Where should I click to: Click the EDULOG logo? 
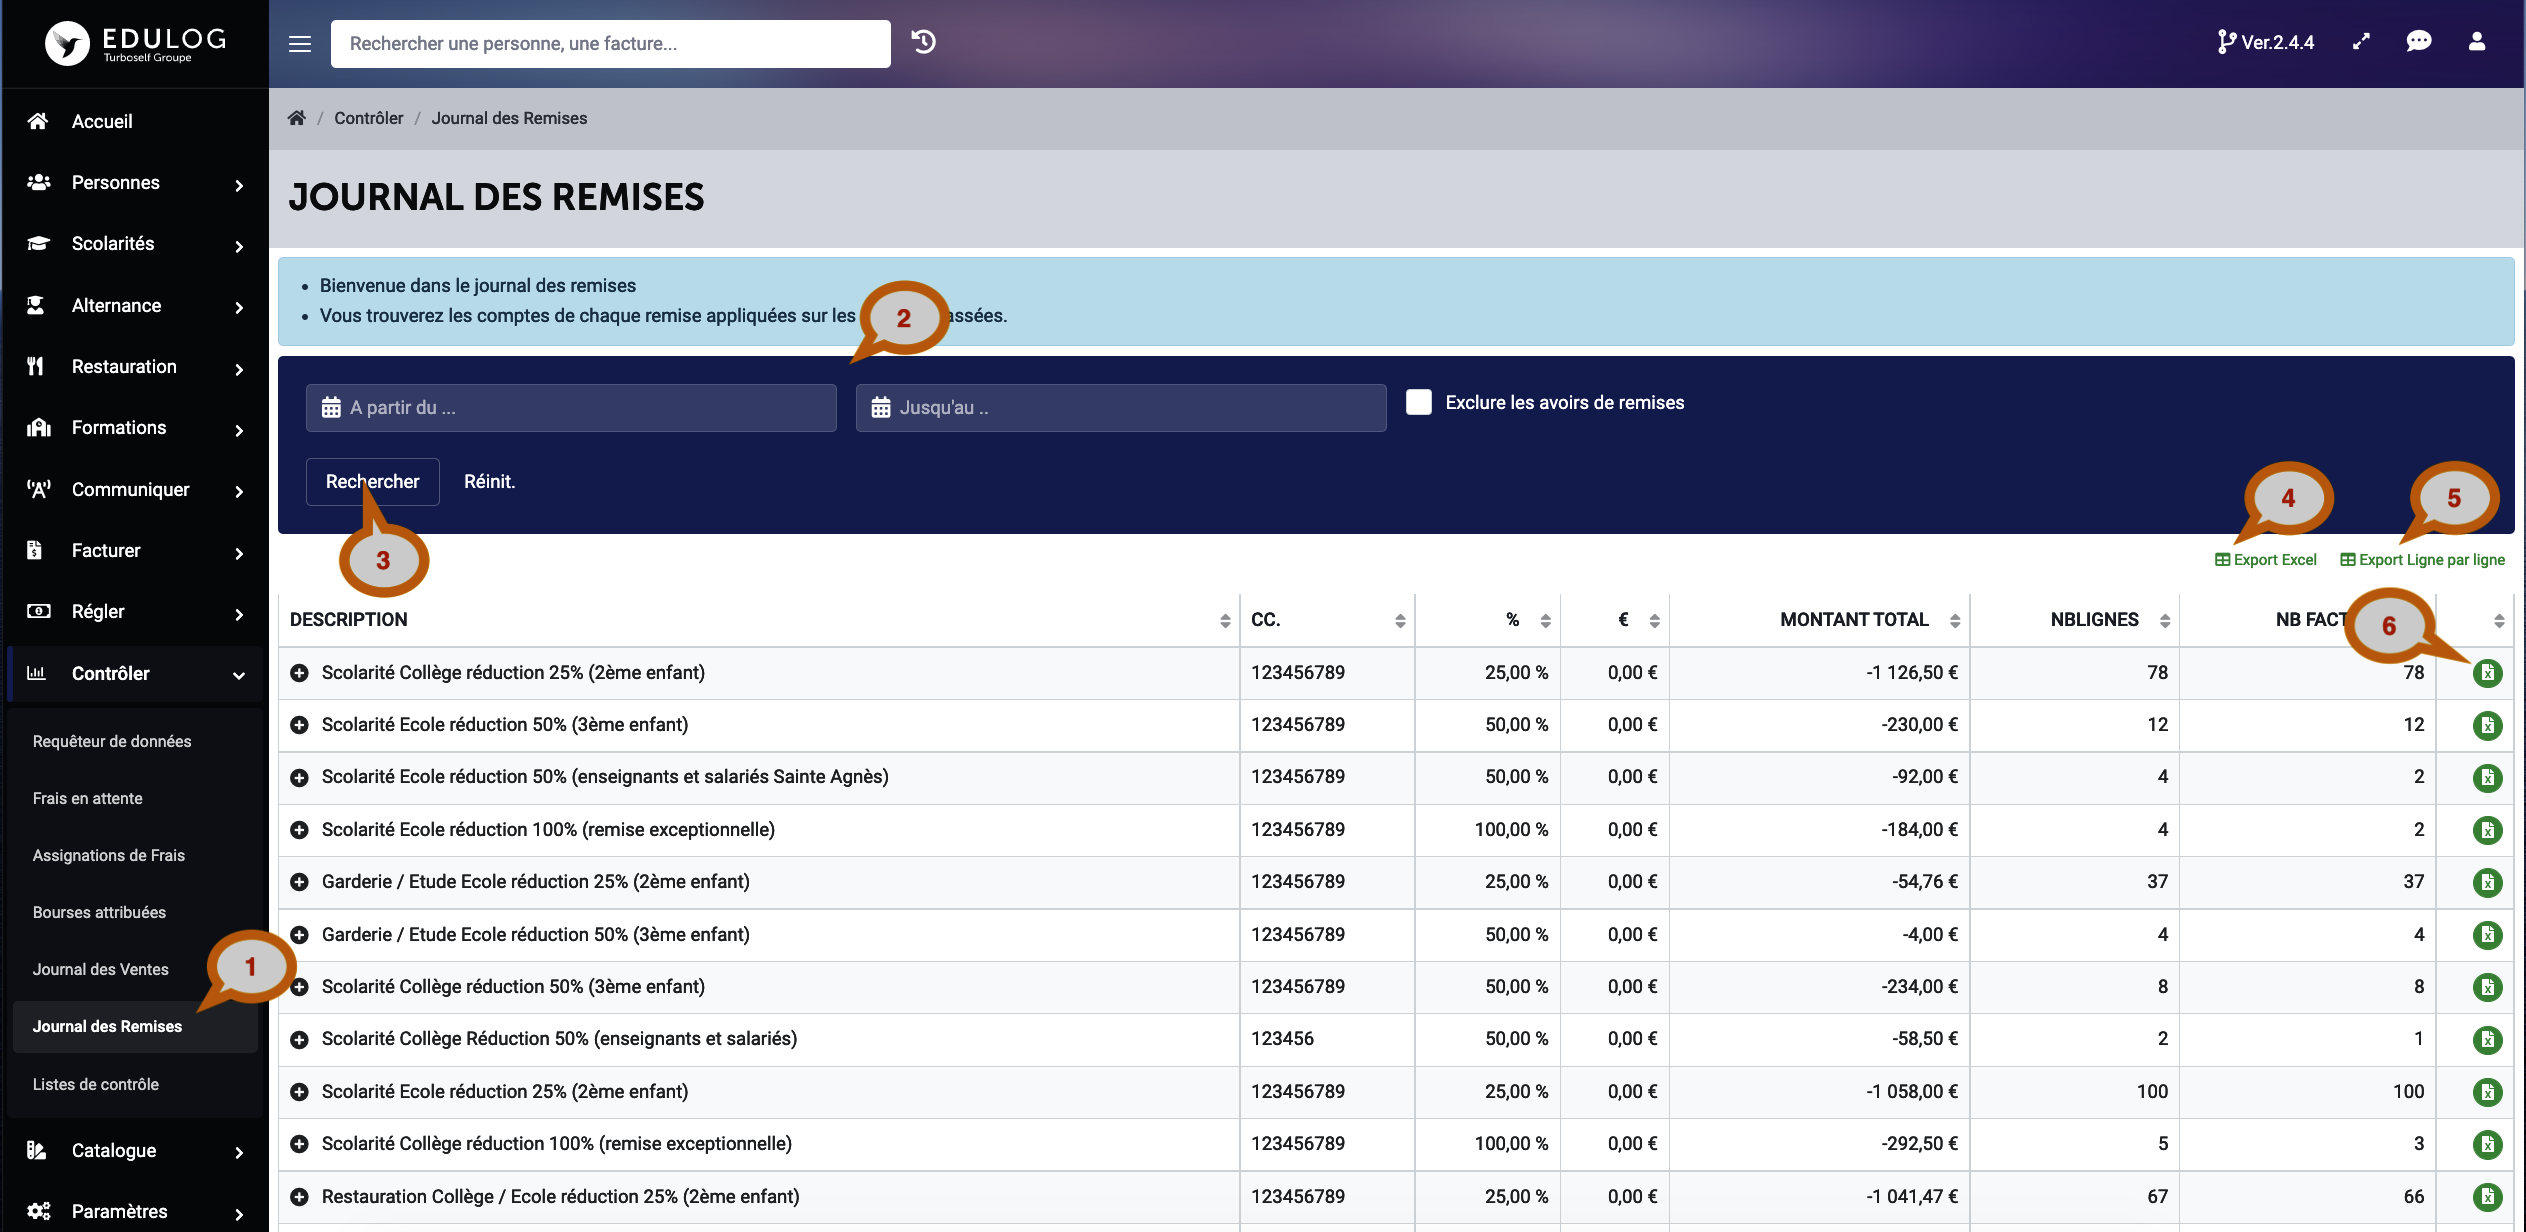pyautogui.click(x=136, y=43)
